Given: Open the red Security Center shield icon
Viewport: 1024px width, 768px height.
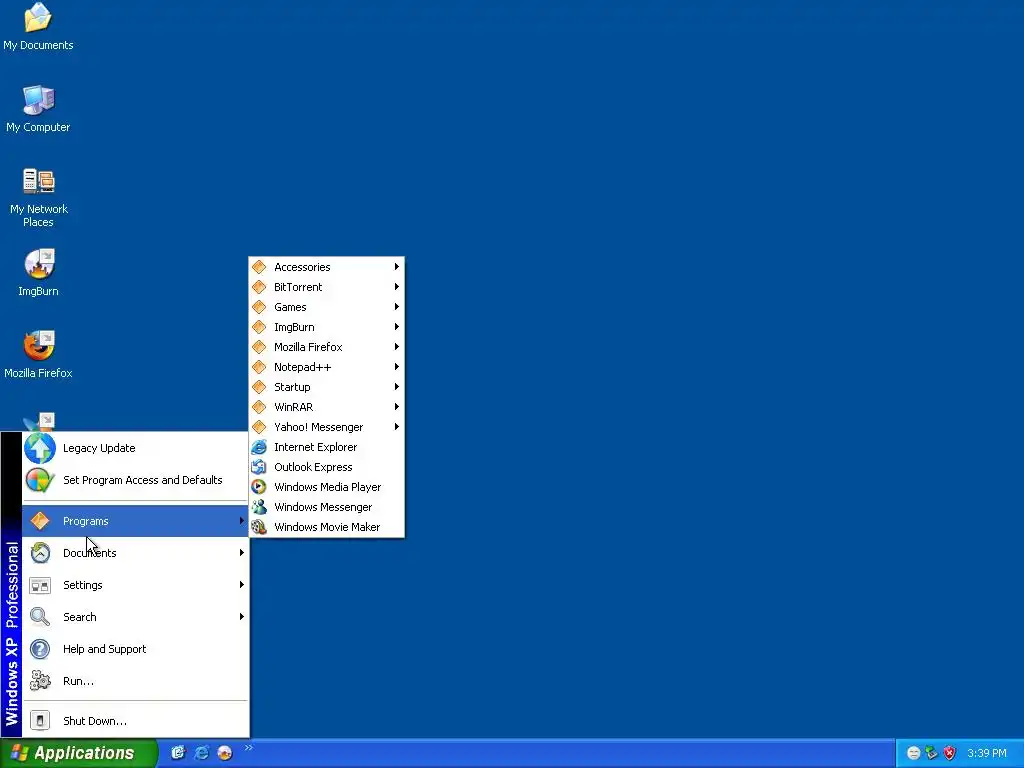Looking at the screenshot, I should click(x=950, y=754).
